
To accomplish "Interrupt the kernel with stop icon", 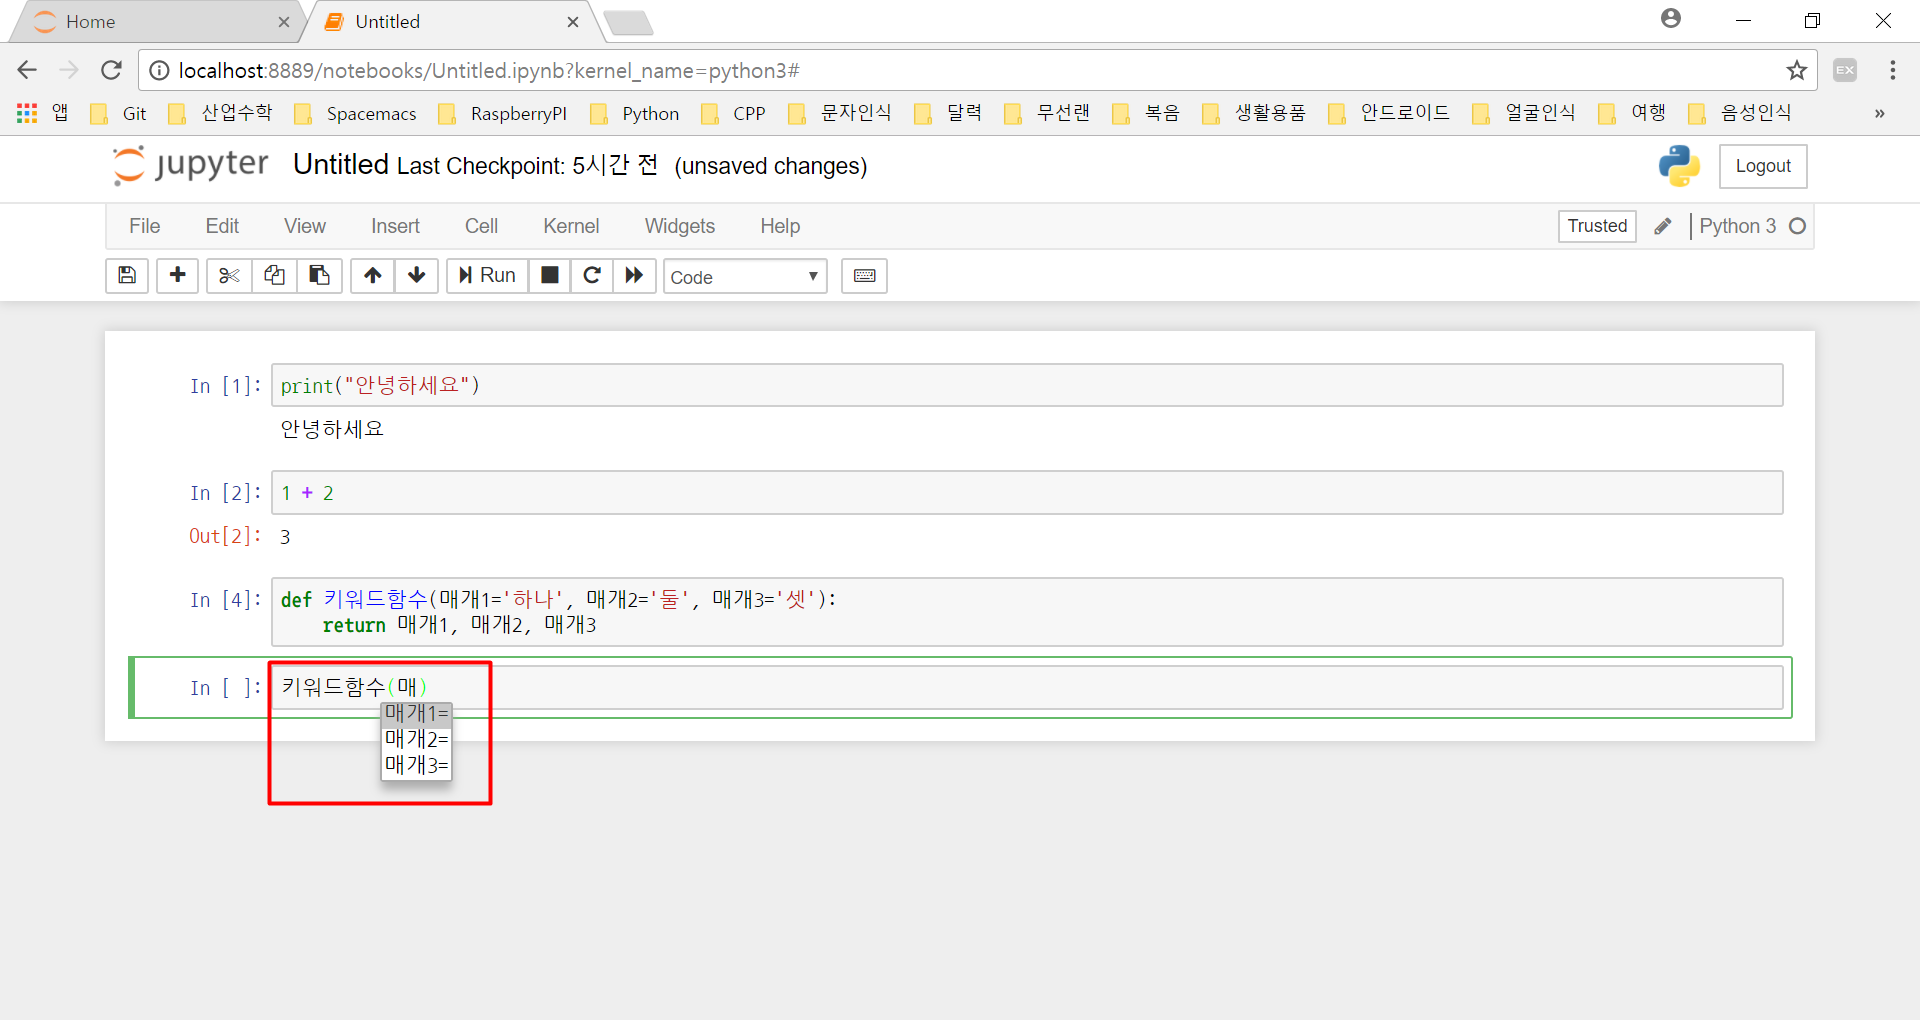I will [549, 276].
